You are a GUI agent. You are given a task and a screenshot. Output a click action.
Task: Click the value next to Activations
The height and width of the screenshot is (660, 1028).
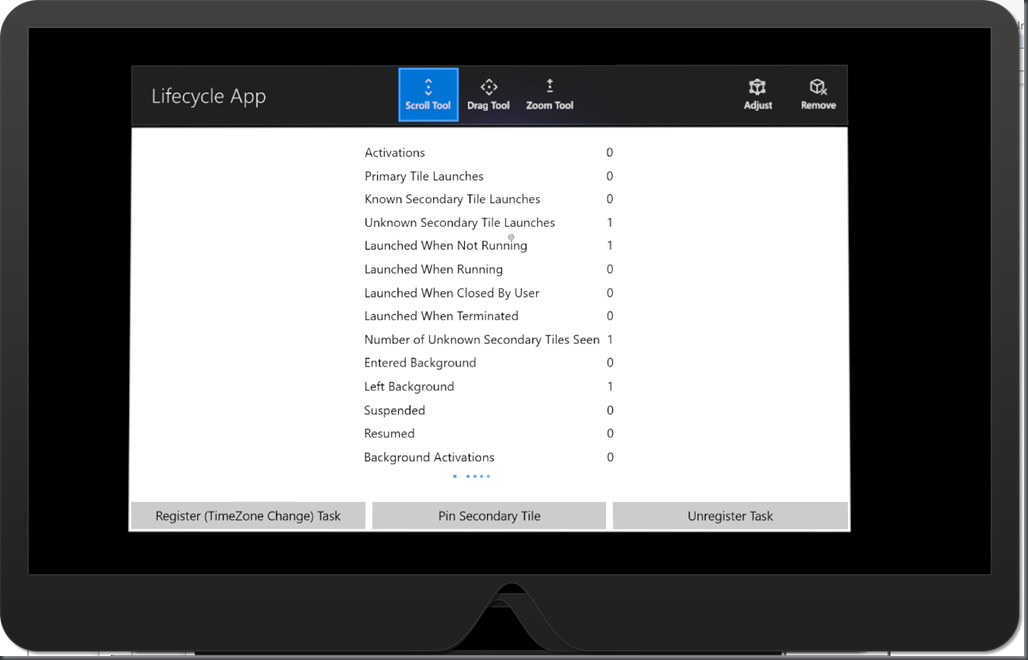click(x=610, y=153)
